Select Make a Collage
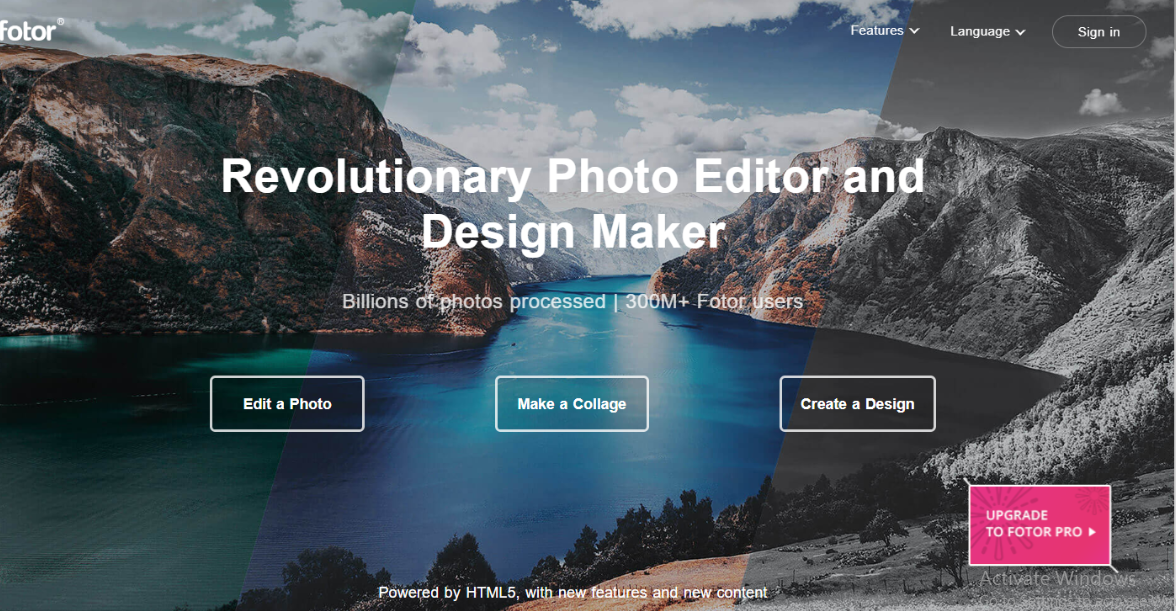This screenshot has height=611, width=1176. coord(572,403)
